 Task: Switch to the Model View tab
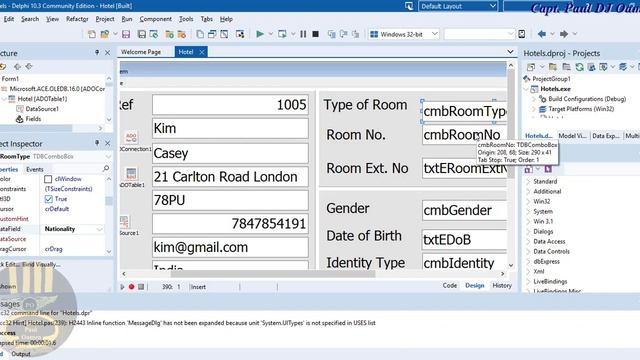tap(572, 136)
